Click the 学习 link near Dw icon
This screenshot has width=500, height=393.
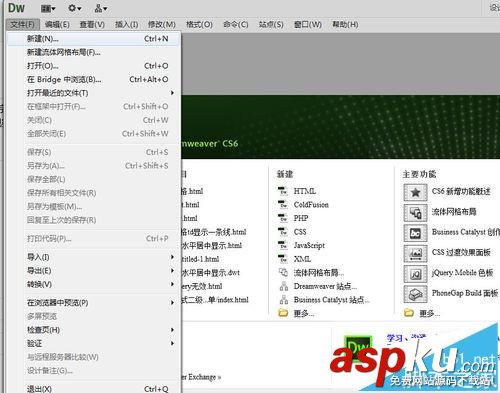click(x=394, y=338)
